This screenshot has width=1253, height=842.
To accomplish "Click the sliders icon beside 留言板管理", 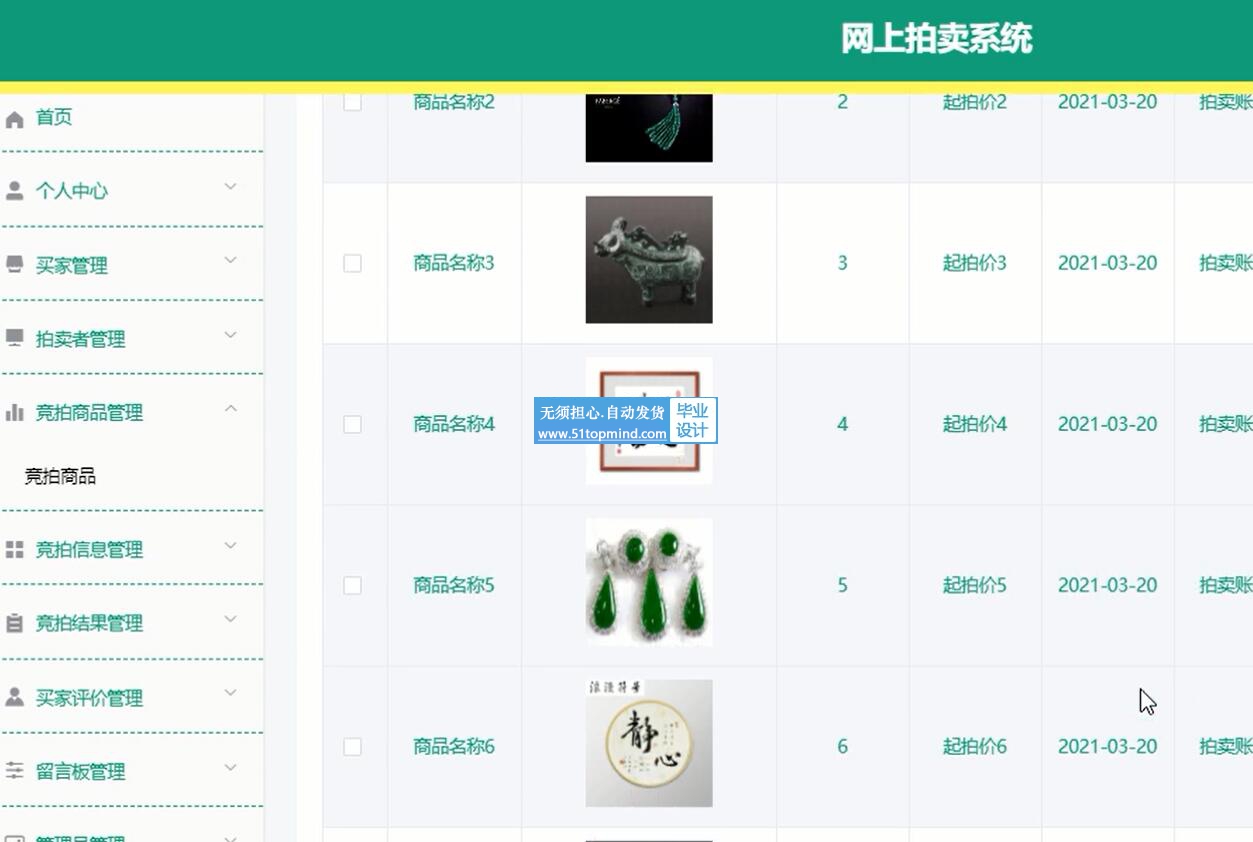I will [15, 771].
